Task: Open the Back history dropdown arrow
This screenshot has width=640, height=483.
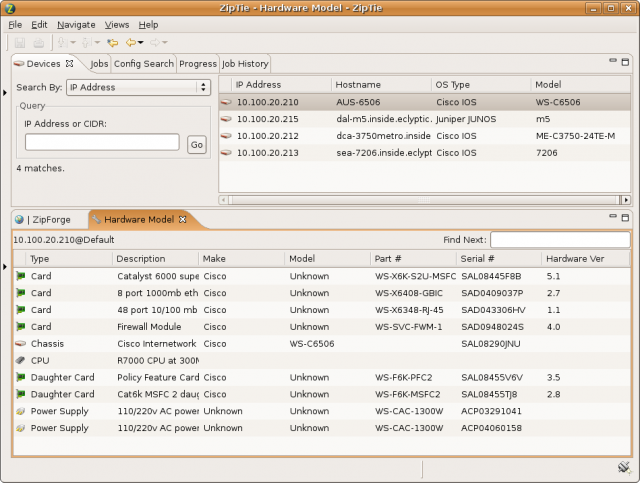Action: coord(141,42)
